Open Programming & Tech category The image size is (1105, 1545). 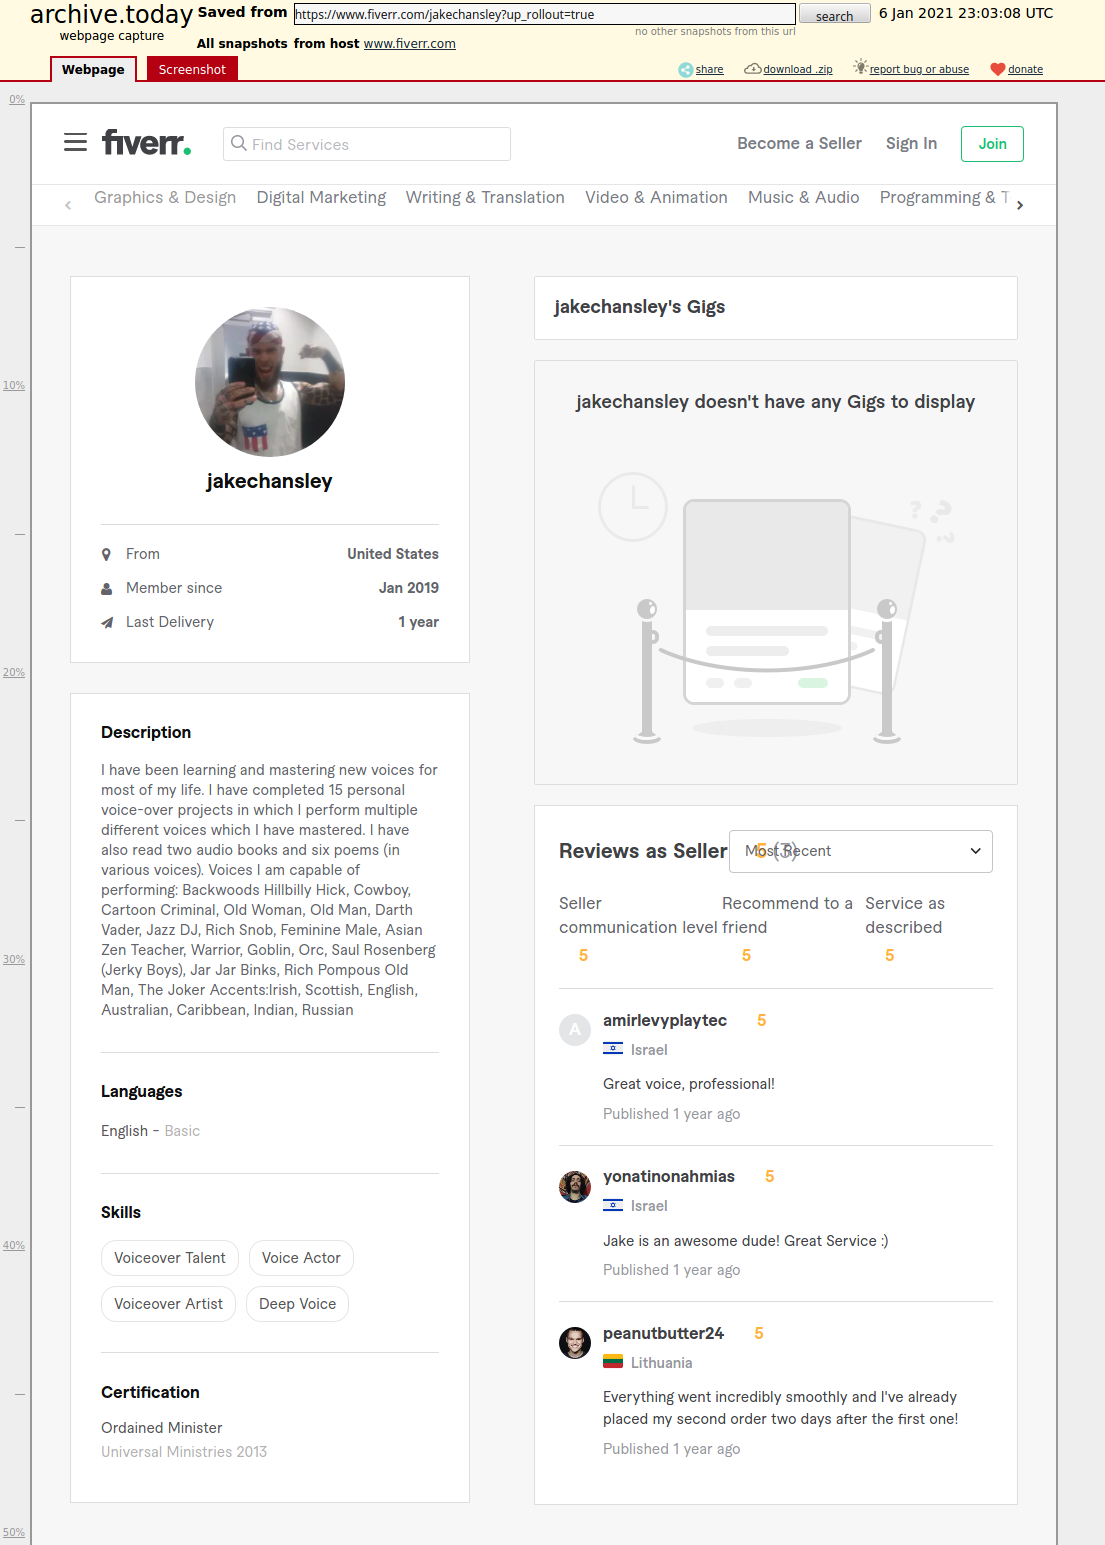point(944,197)
